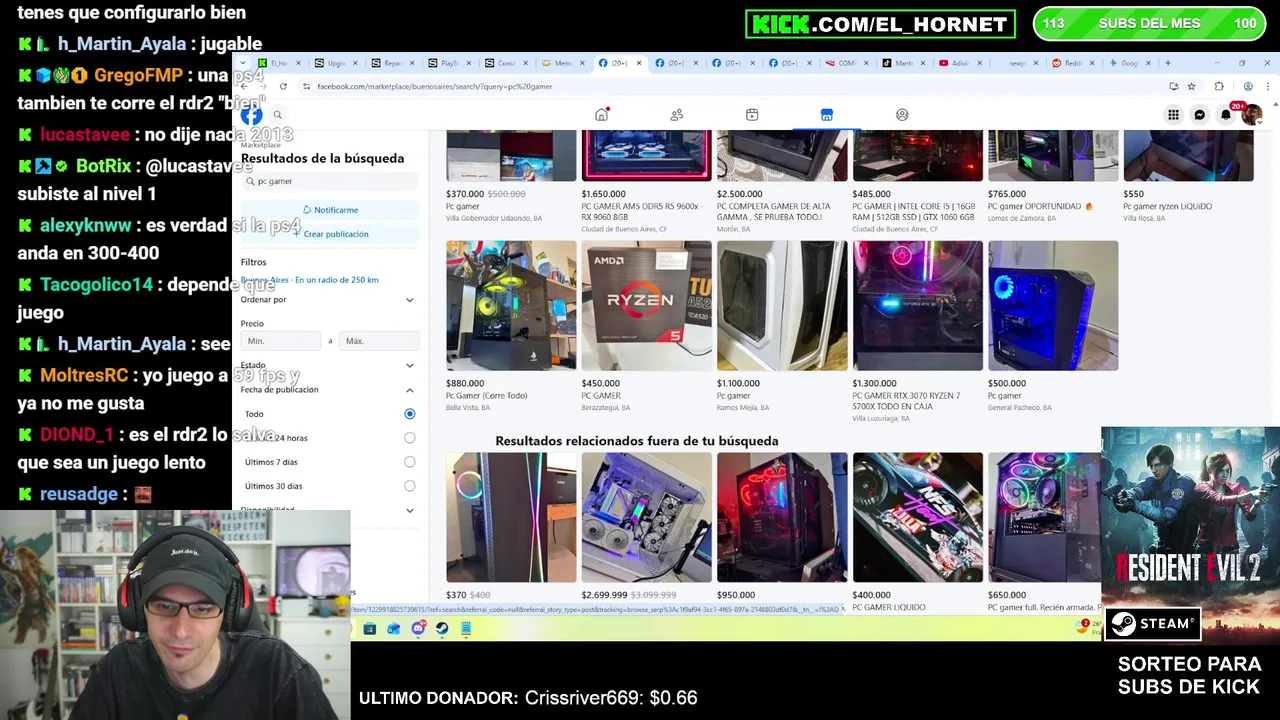Select the Marketplace storefront icon
This screenshot has width=1280, height=720.
827,115
